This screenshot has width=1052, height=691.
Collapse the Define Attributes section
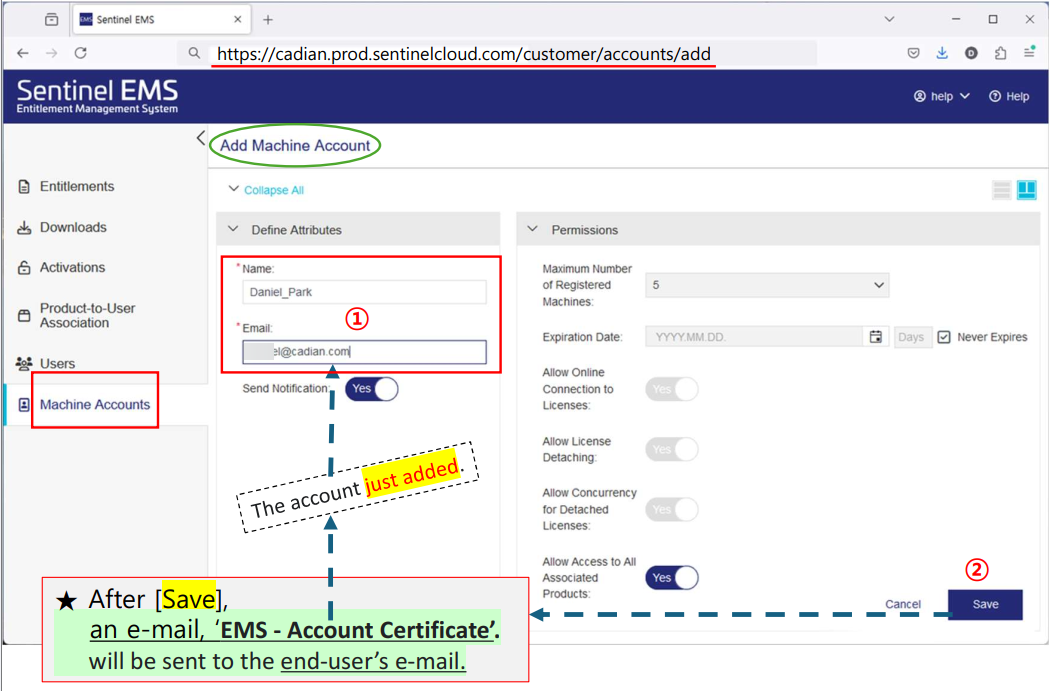pyautogui.click(x=233, y=229)
